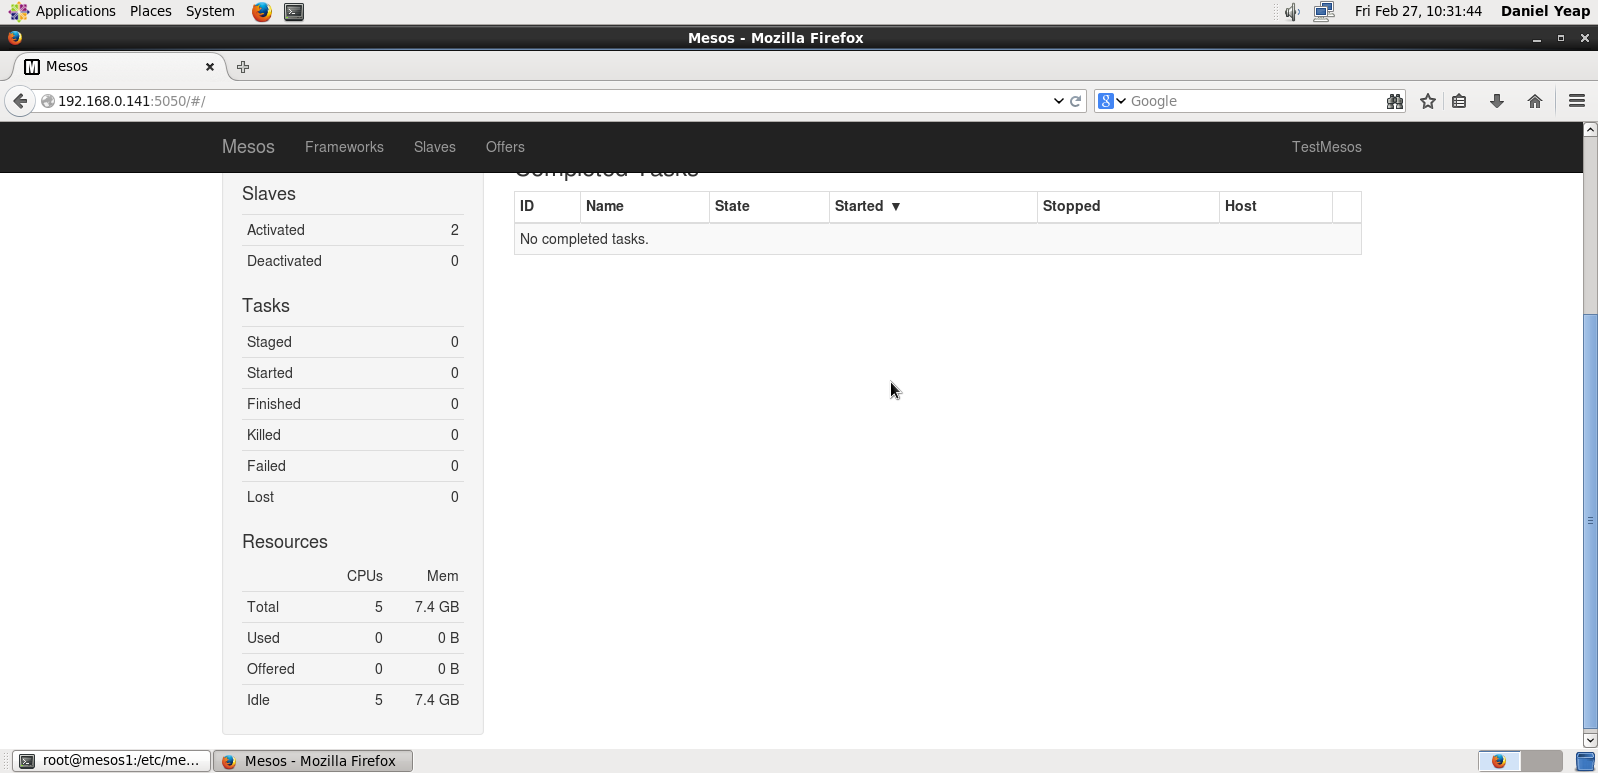The image size is (1598, 773).
Task: Select the Idle resources row
Action: [353, 700]
